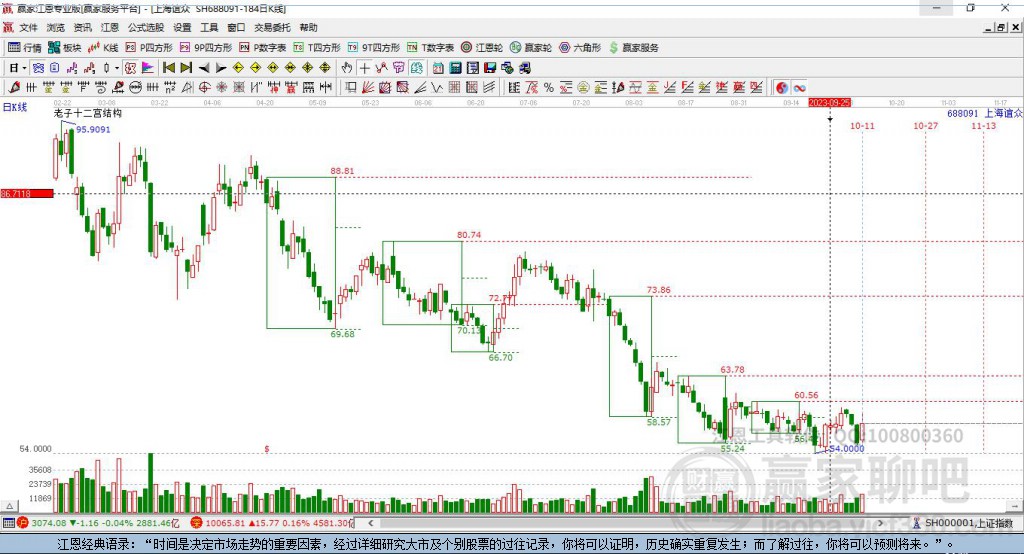Launch the 赢家轮 wheel tool
1024x554 pixels.
531,48
